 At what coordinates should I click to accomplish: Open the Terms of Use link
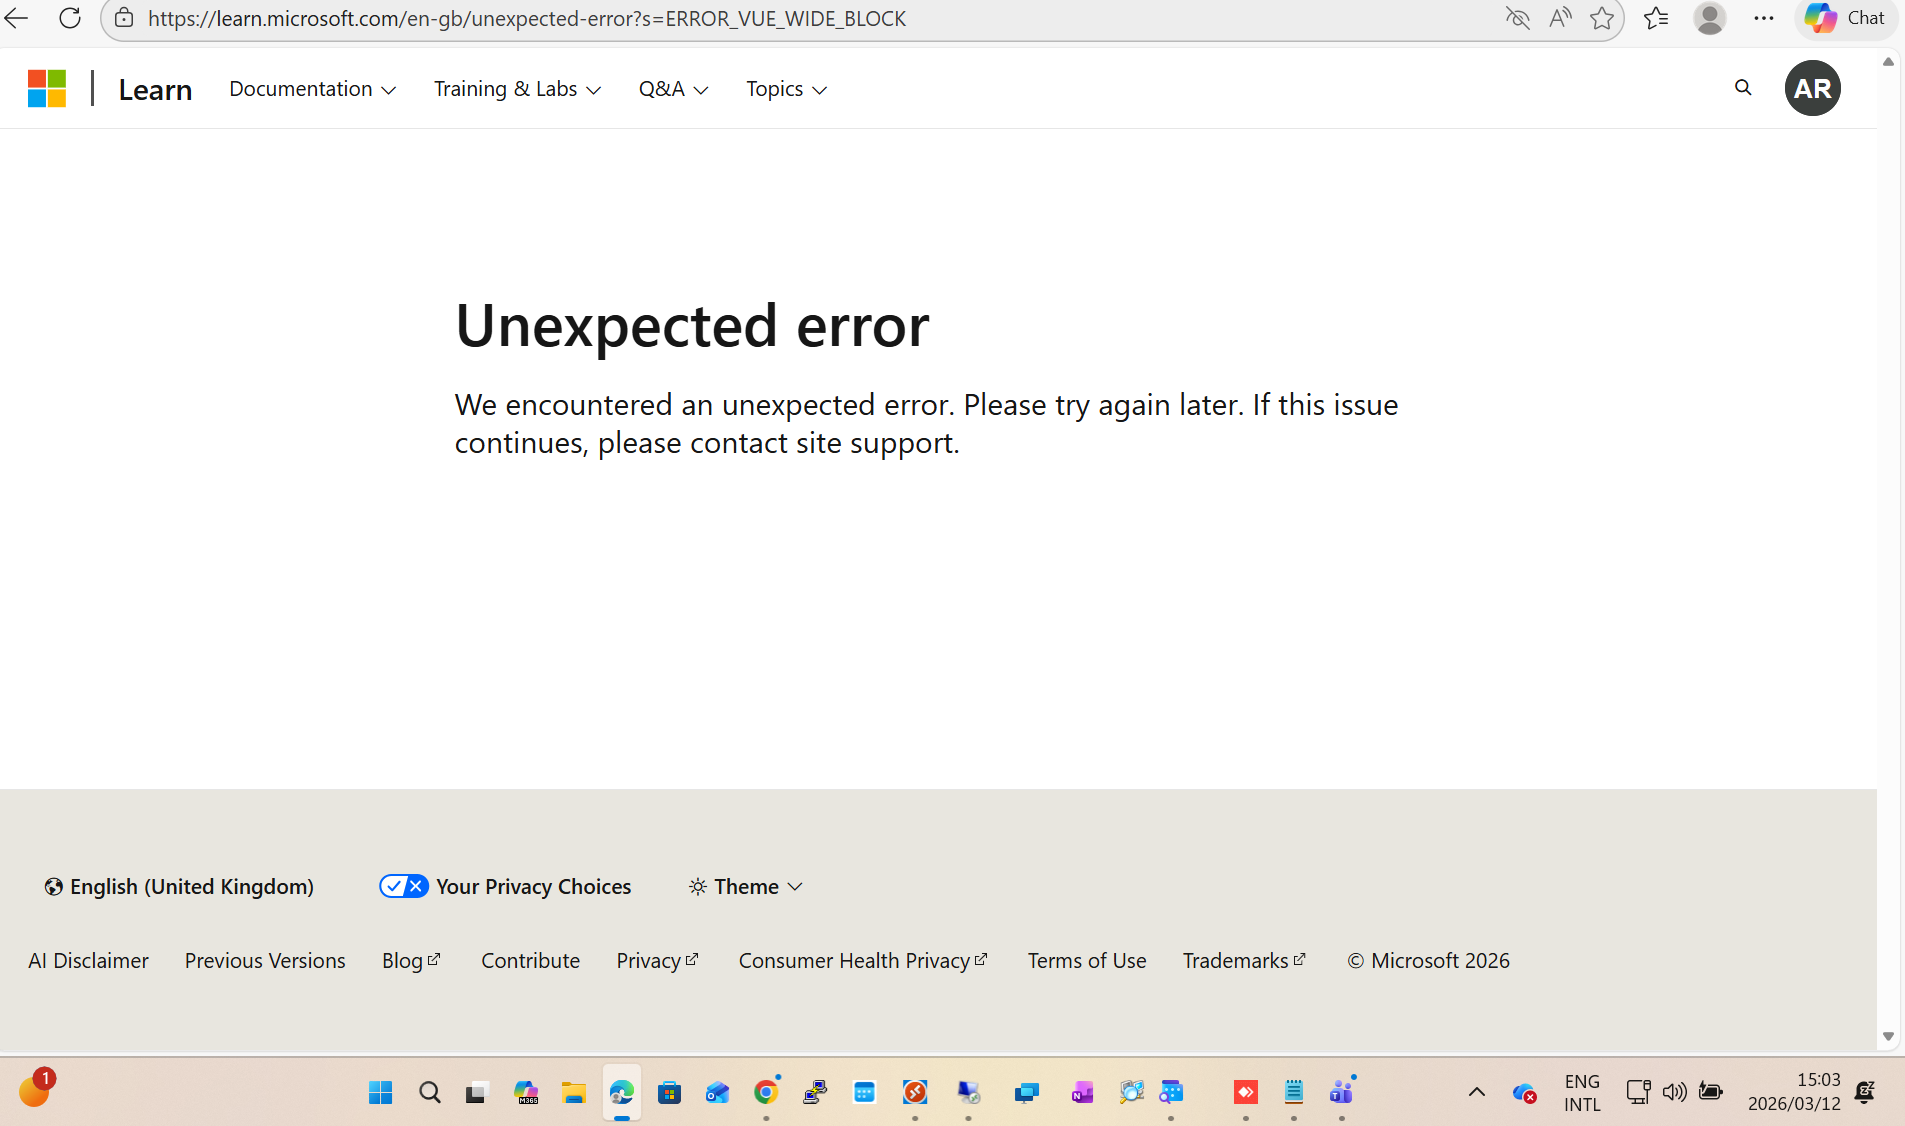coord(1087,961)
